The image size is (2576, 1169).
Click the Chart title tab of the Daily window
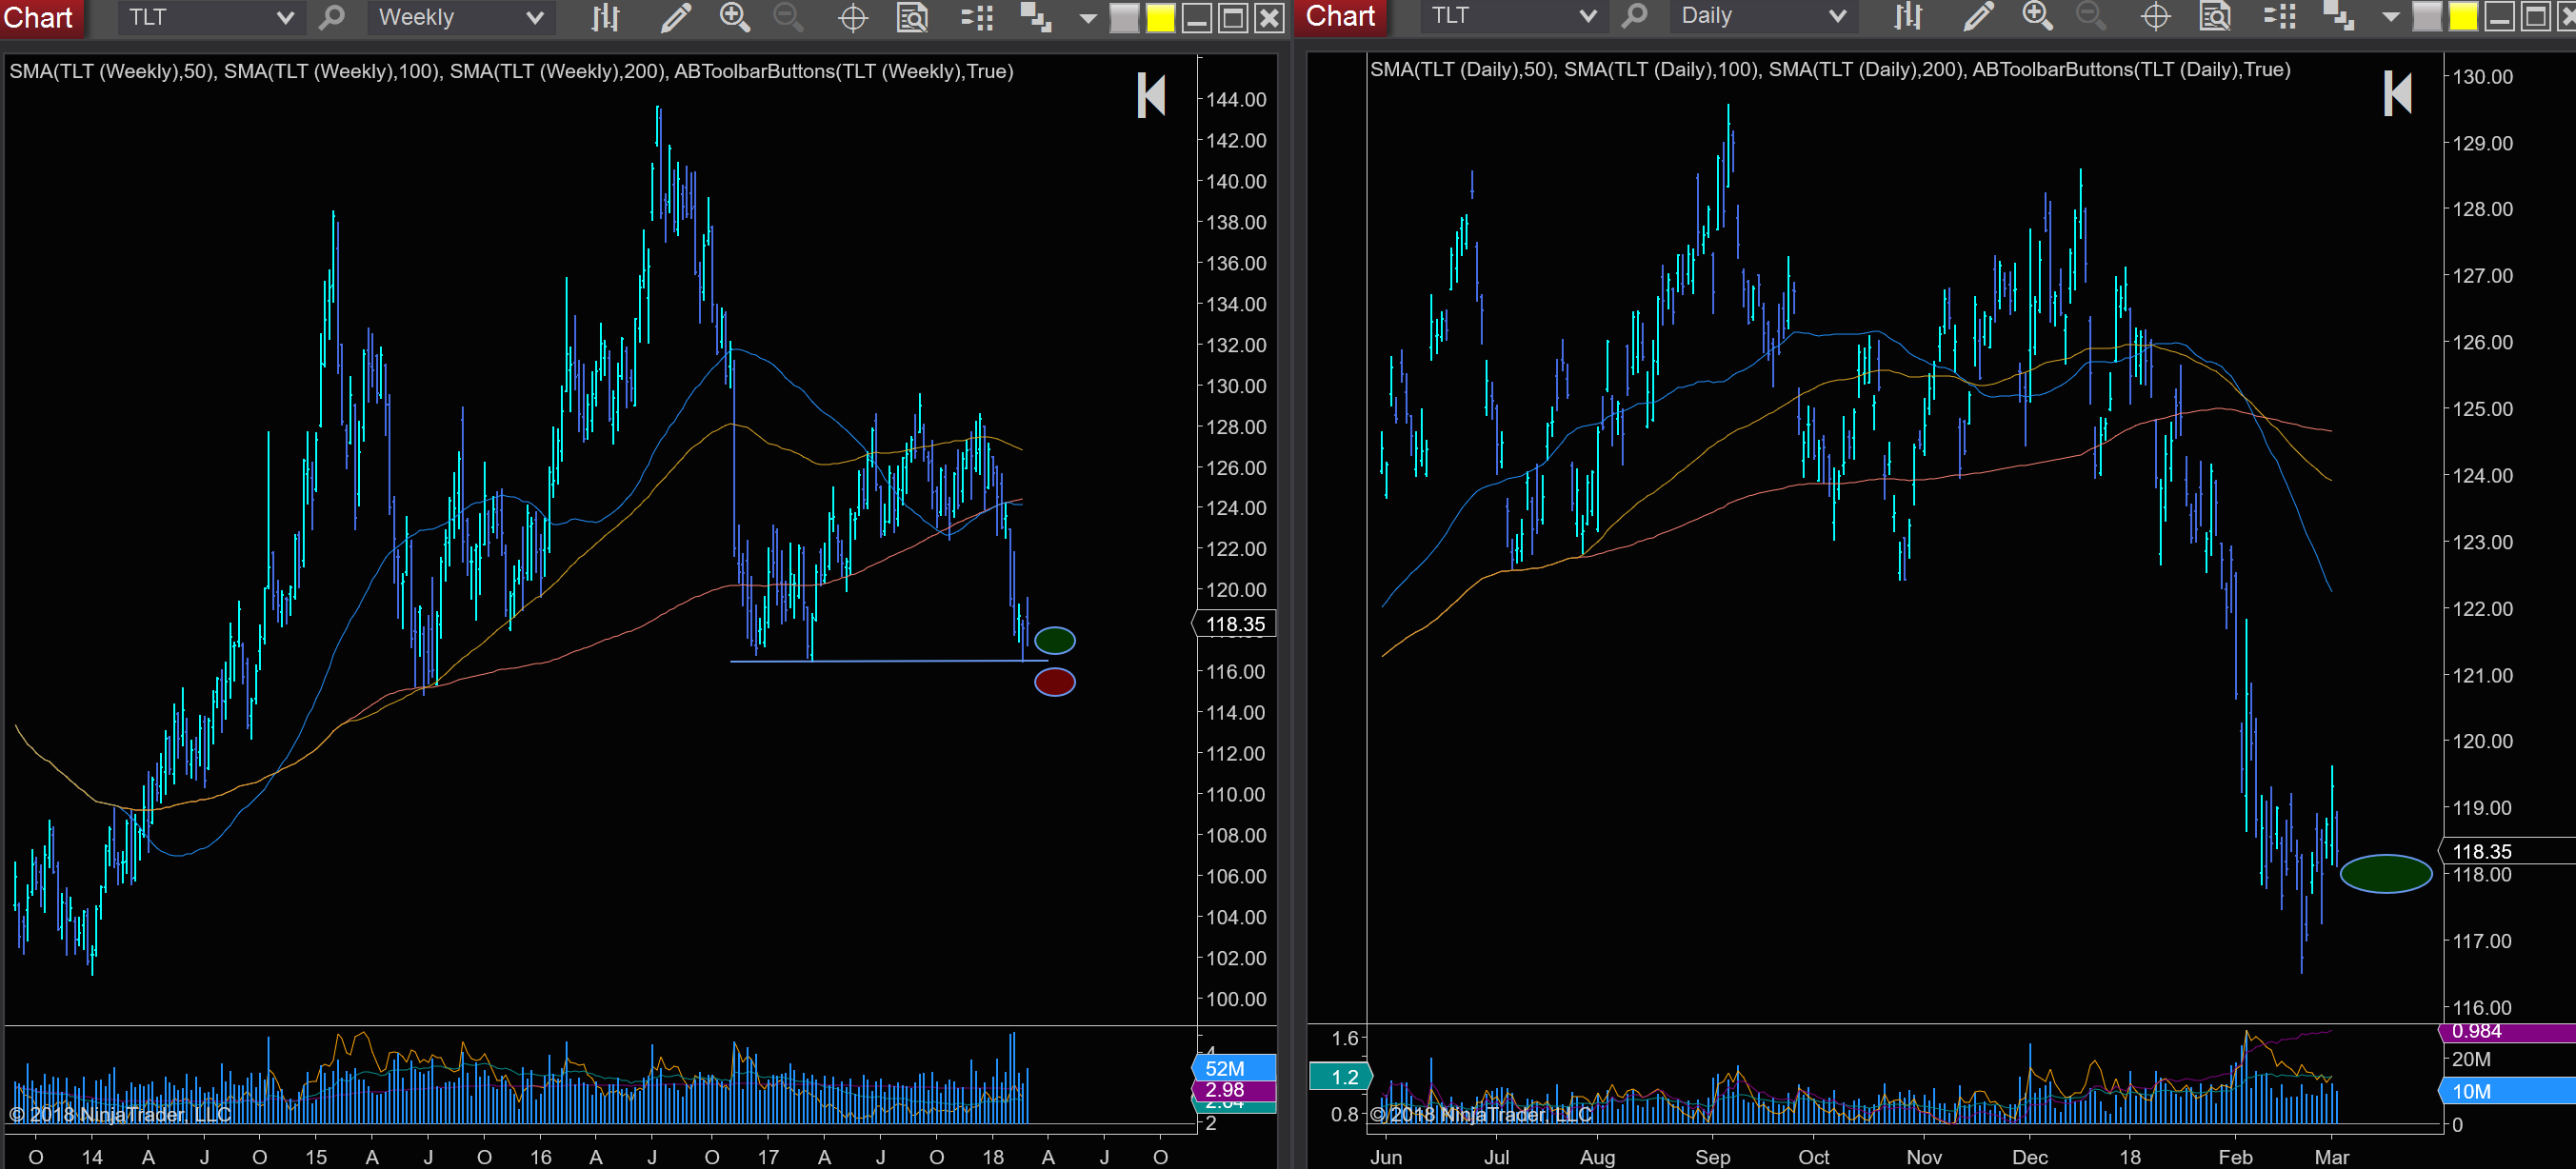pos(1341,16)
